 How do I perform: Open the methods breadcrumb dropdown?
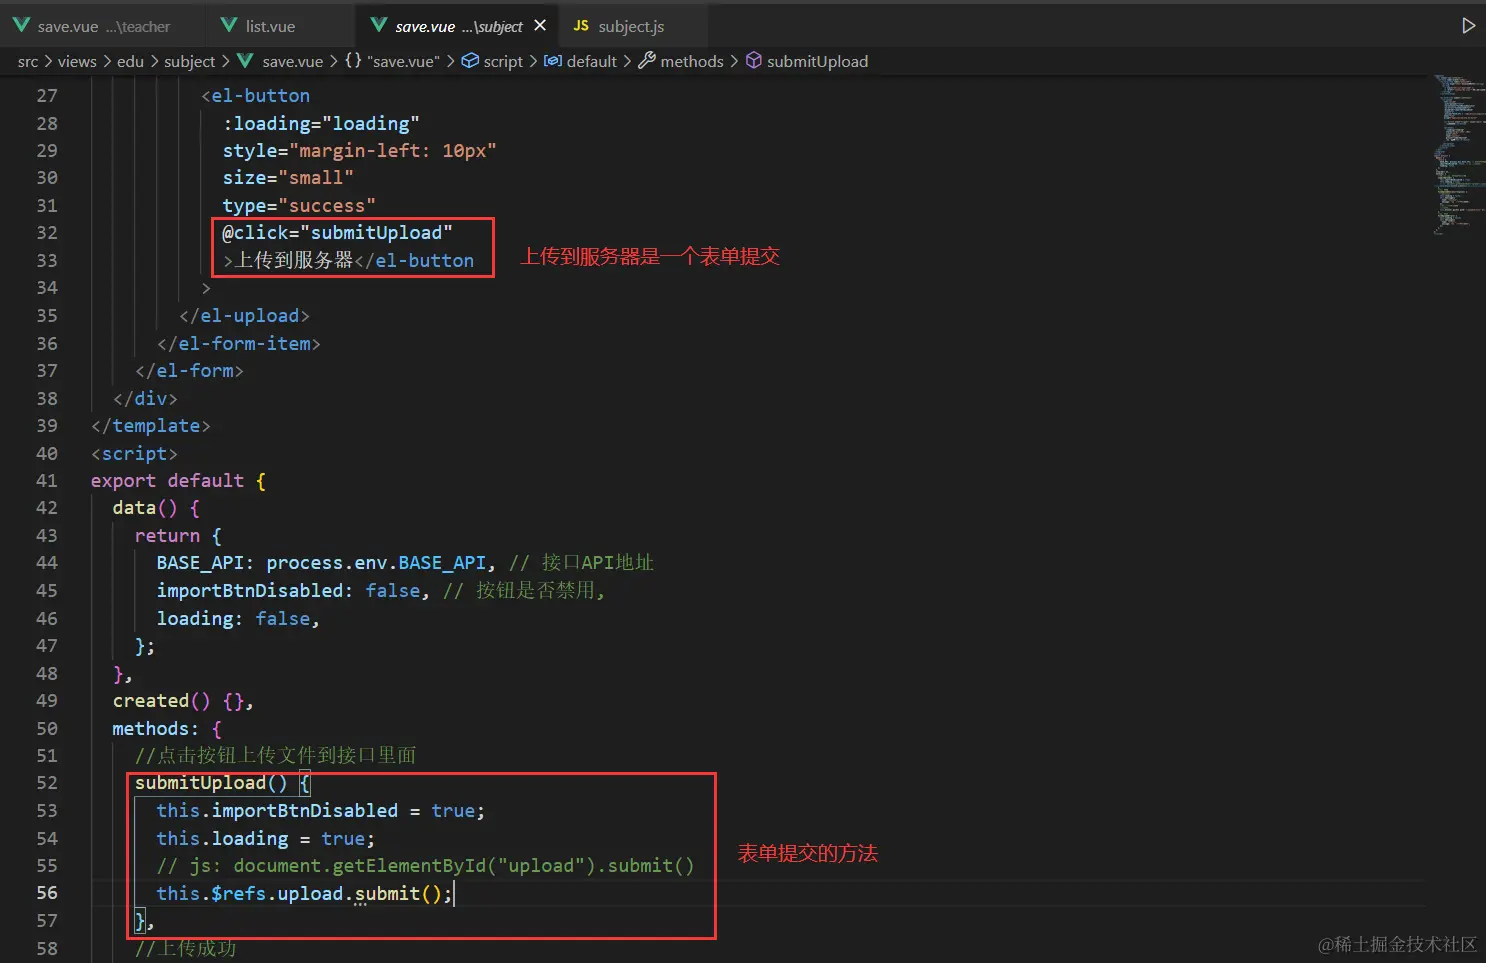(692, 62)
